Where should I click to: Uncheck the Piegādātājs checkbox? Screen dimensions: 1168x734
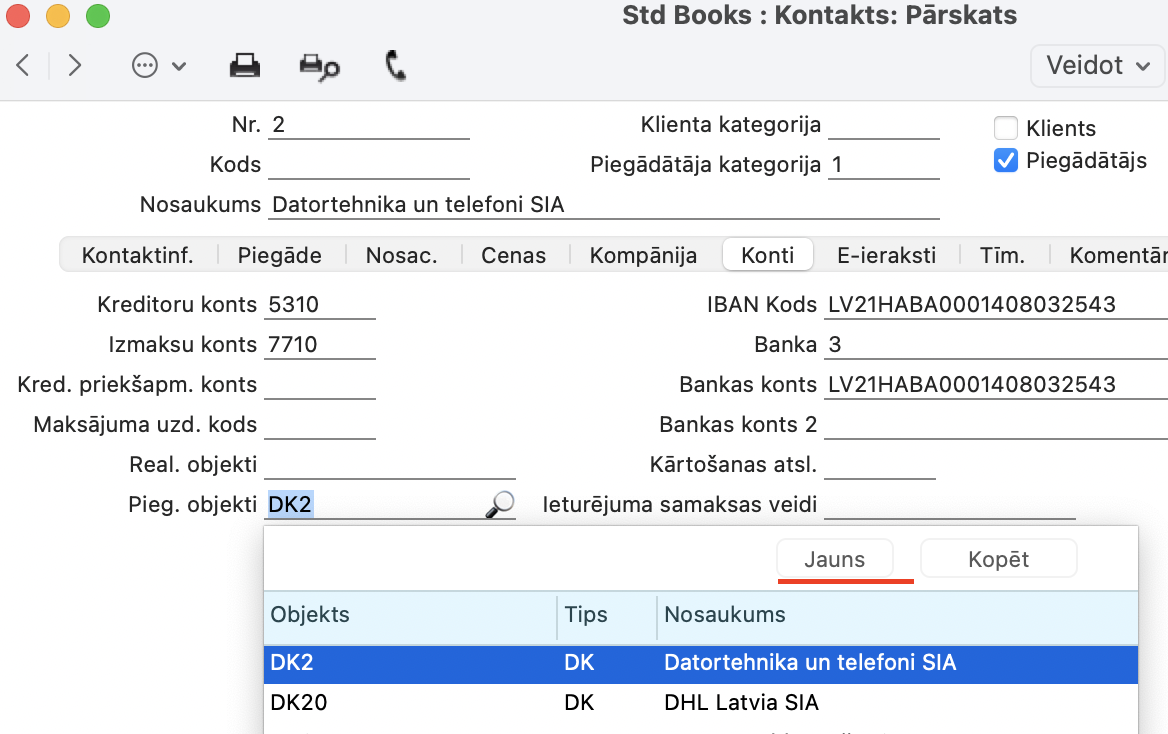(x=1006, y=160)
